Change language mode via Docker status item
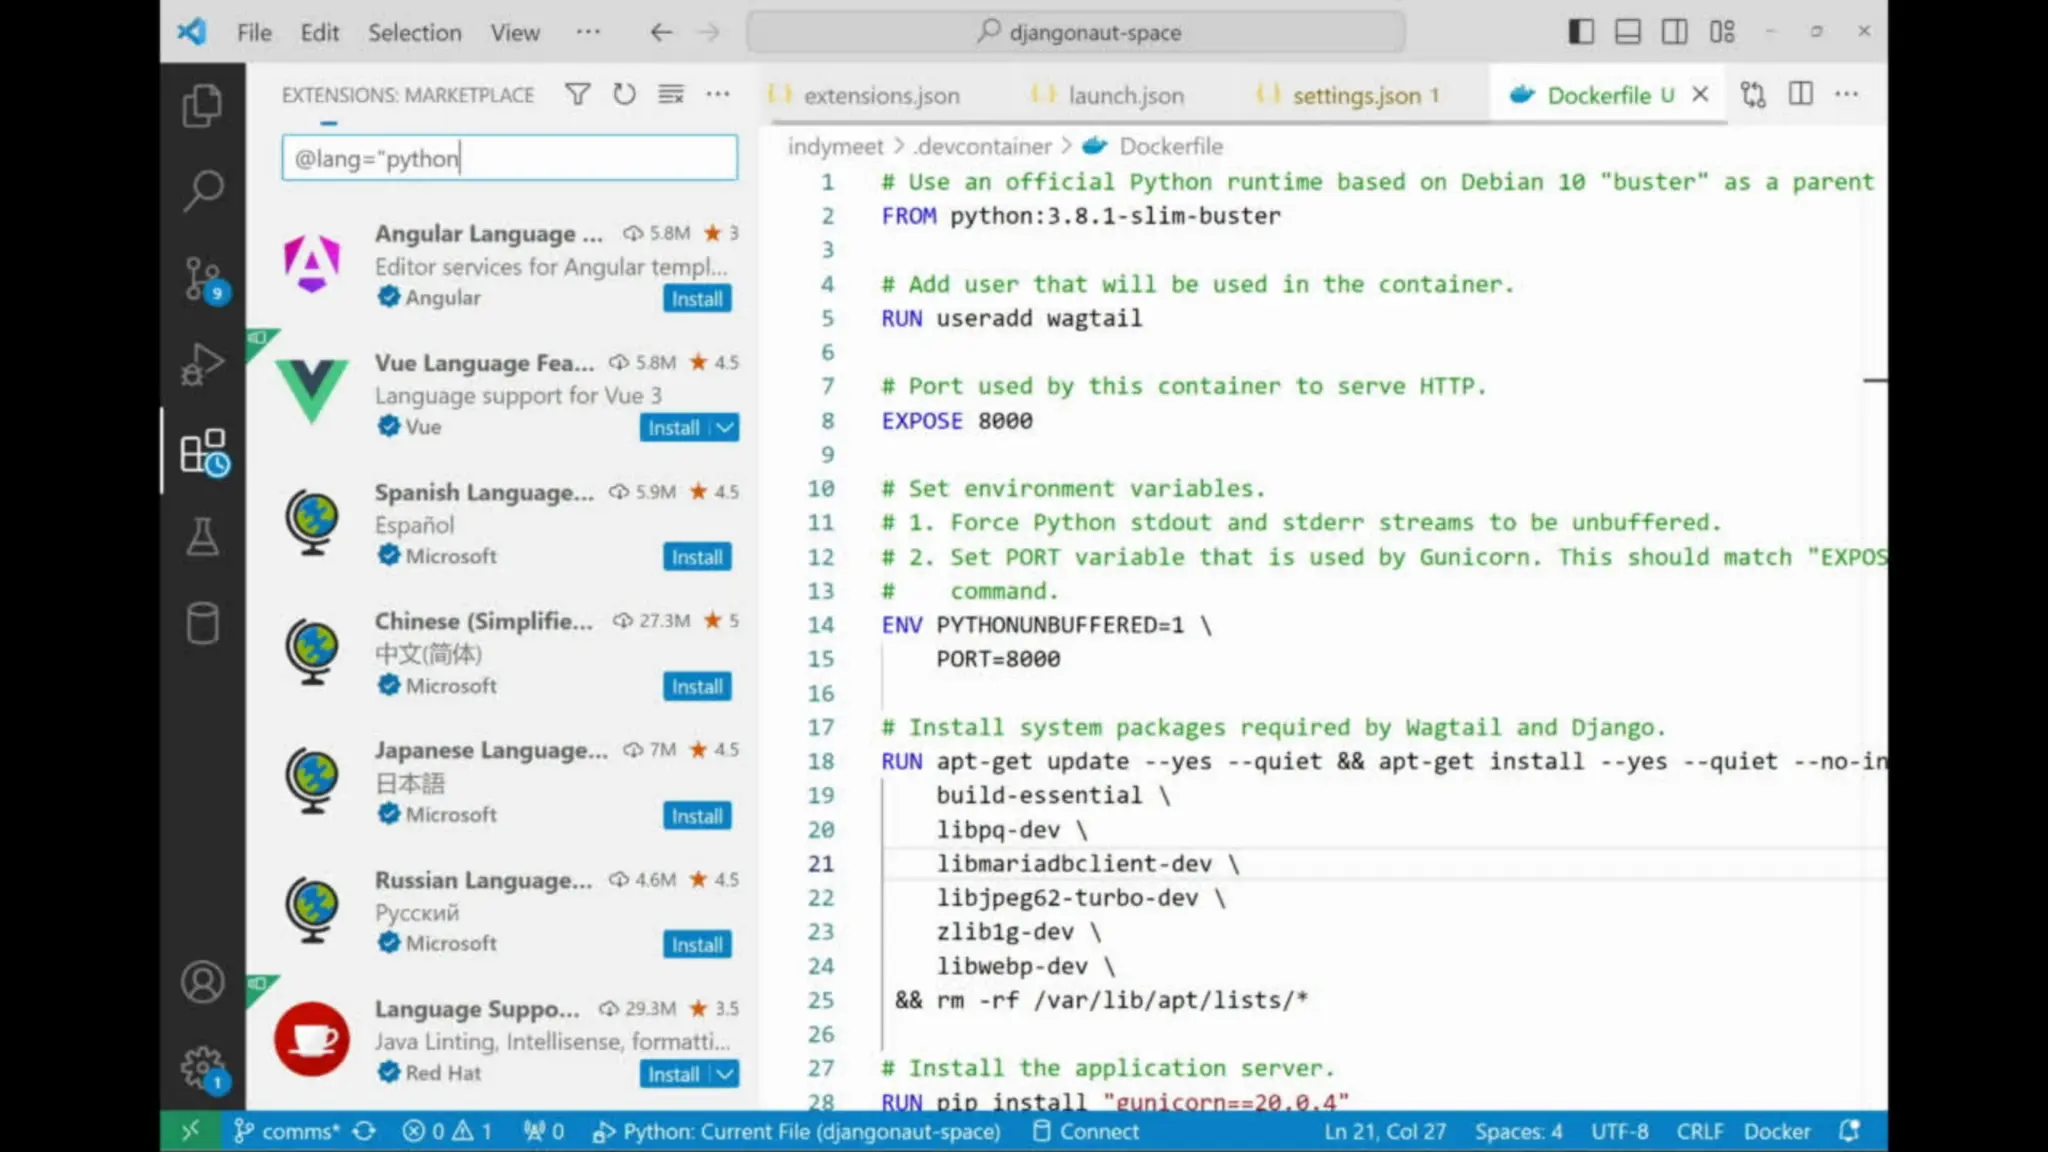This screenshot has width=2048, height=1152. tap(1777, 1131)
